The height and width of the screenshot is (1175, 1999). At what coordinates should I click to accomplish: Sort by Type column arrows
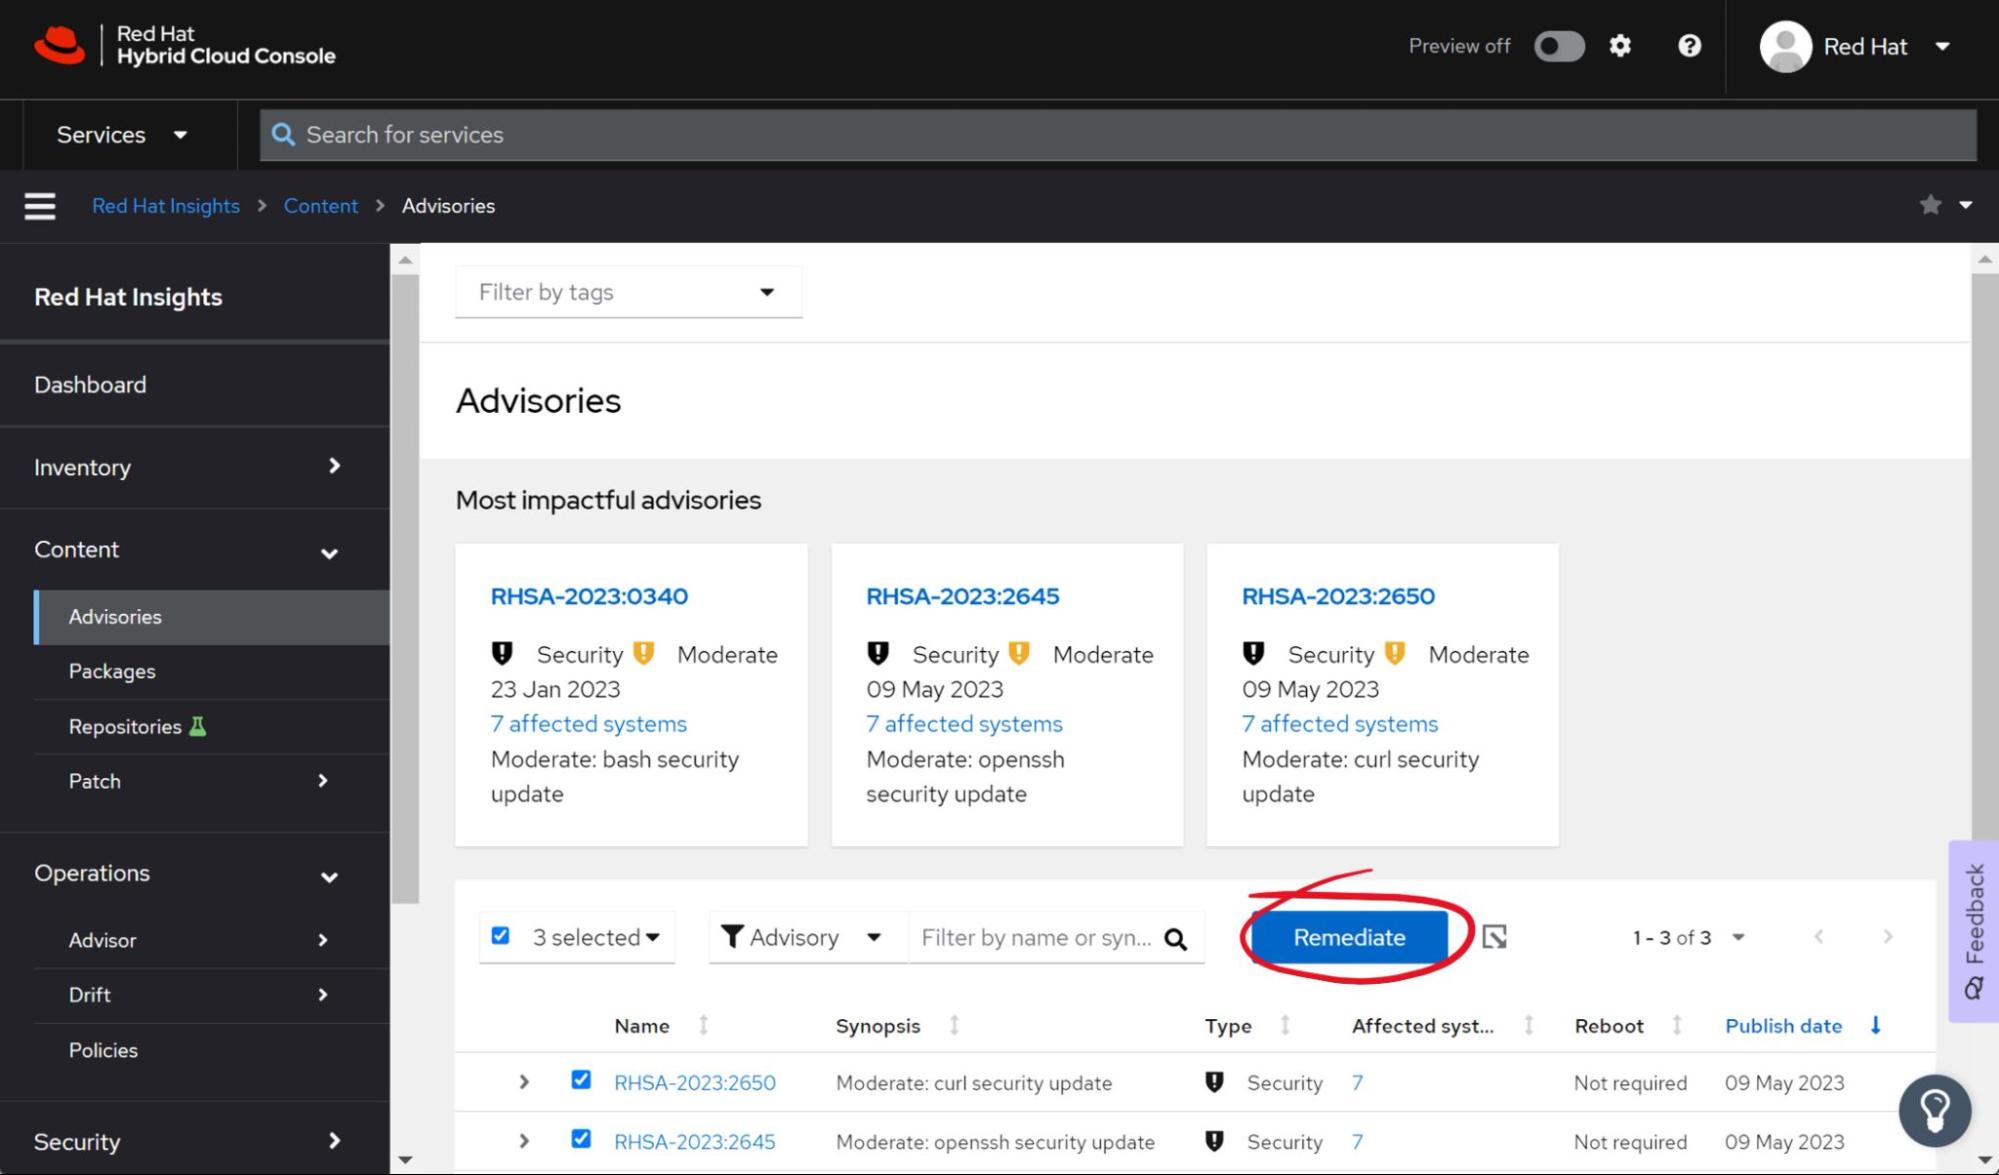pos(1285,1025)
